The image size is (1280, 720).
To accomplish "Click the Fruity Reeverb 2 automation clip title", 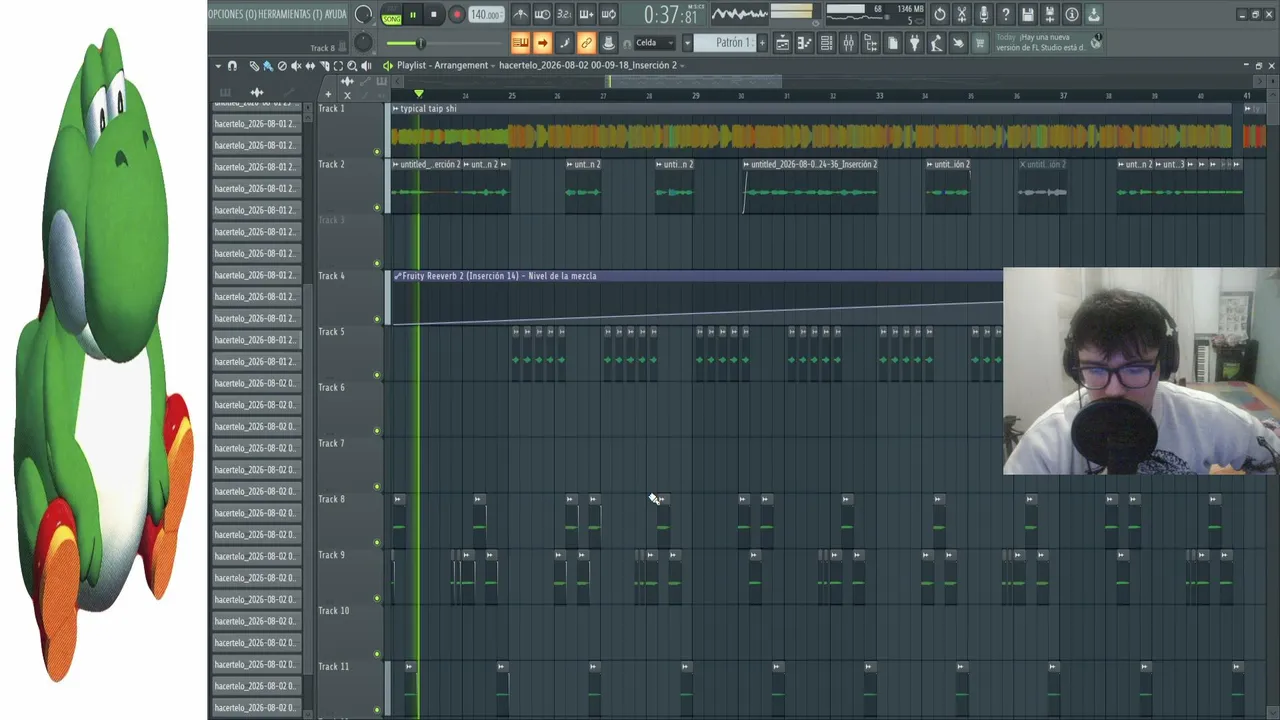I will coord(497,276).
